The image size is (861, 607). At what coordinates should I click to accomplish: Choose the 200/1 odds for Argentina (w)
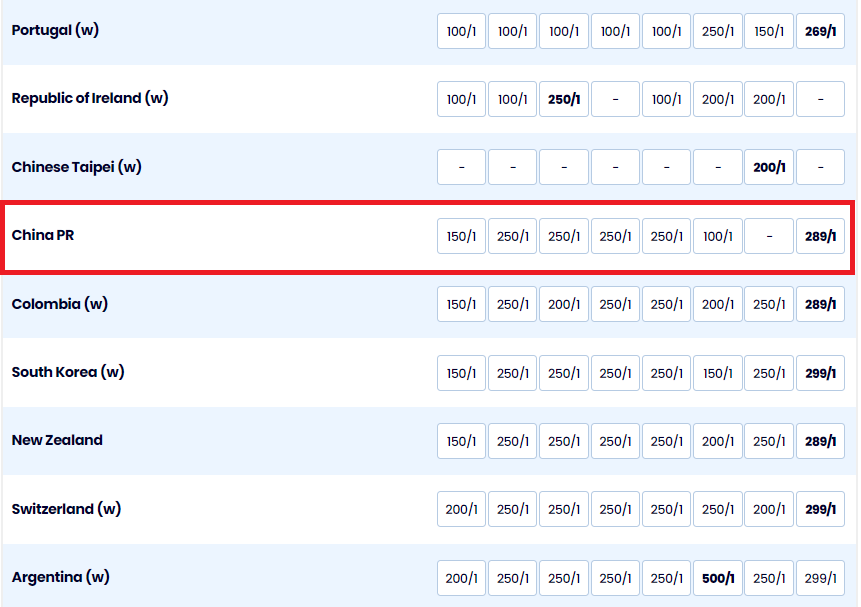point(461,578)
